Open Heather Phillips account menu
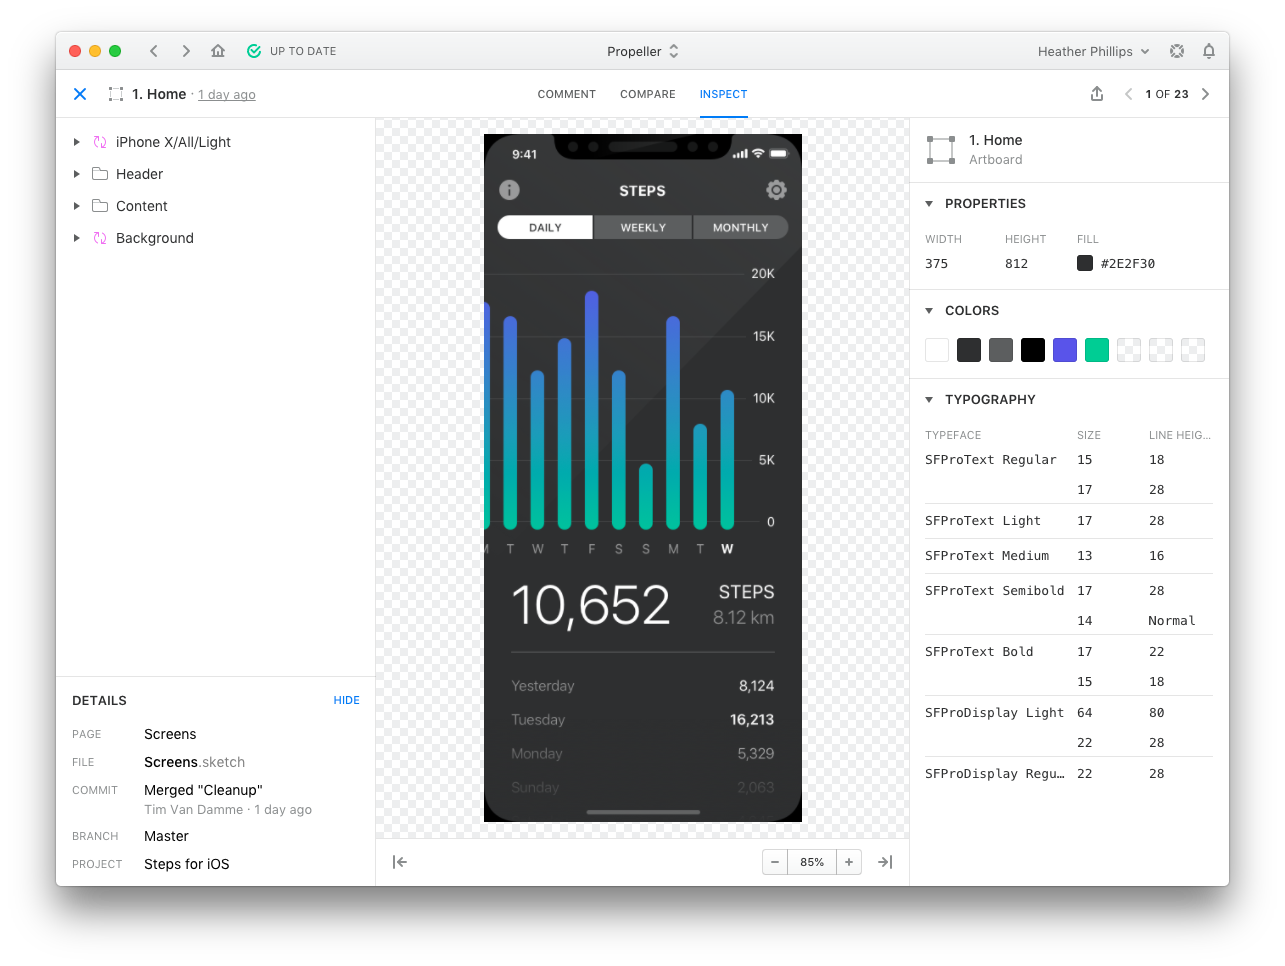Screen dimensions: 1285x966 pos(1094,51)
